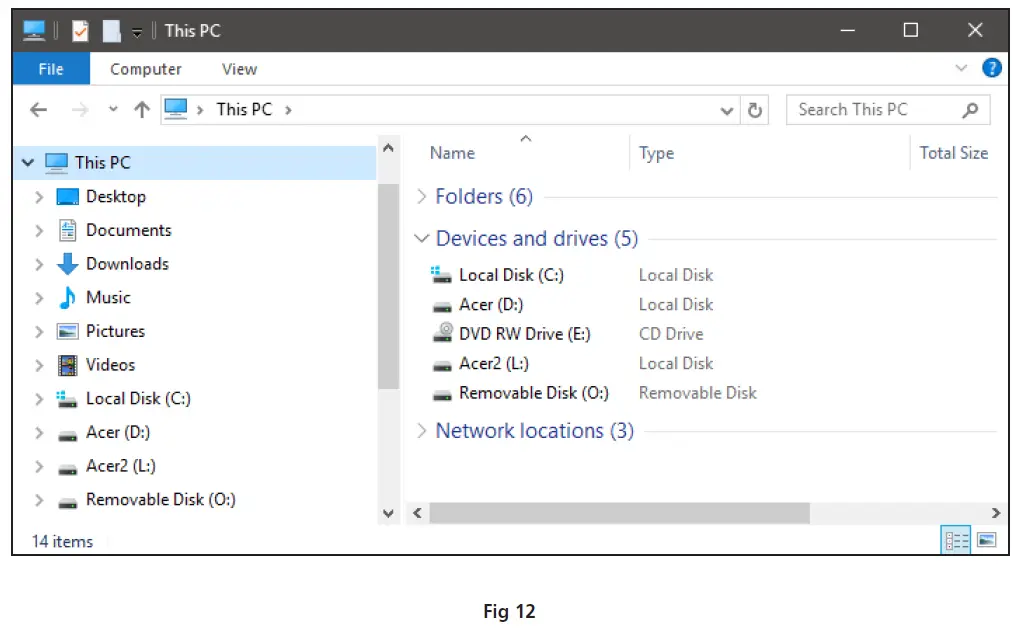This screenshot has width=1025, height=628.
Task: Switch to the View ribbon tab
Action: click(x=239, y=69)
